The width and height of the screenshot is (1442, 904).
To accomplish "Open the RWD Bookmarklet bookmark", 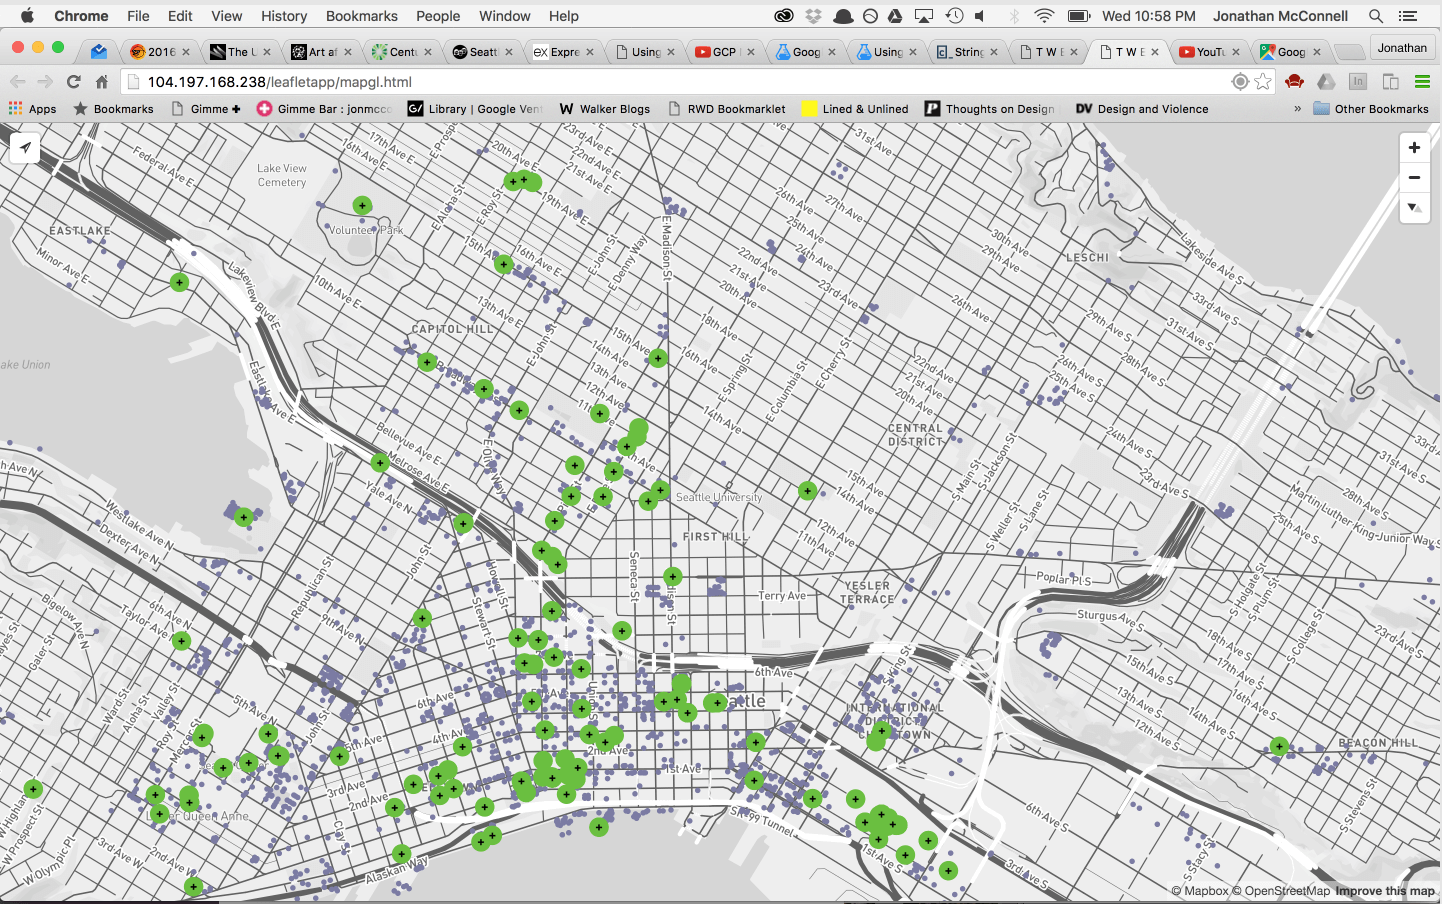I will point(726,109).
